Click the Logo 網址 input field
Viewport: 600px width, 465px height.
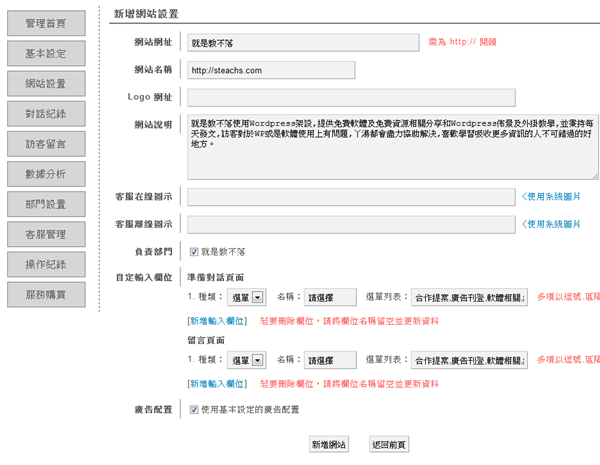tap(351, 98)
